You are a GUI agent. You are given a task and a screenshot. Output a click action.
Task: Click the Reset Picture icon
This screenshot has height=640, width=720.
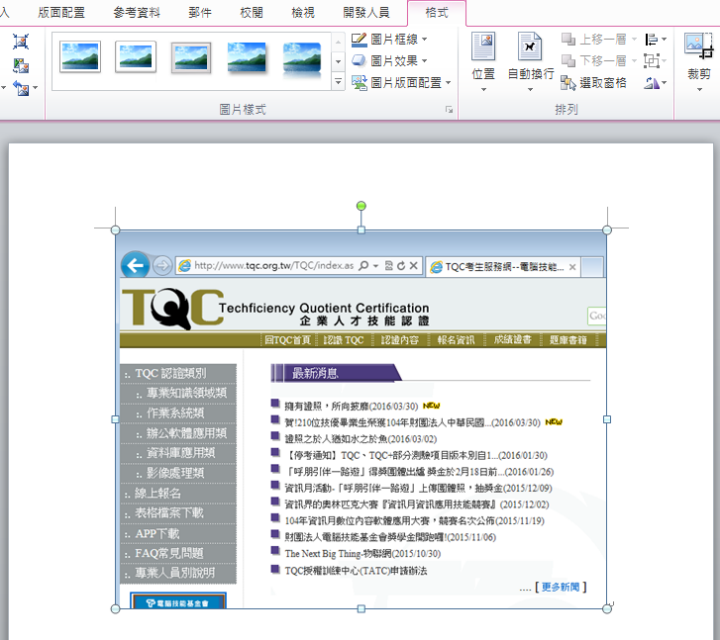[x=21, y=88]
